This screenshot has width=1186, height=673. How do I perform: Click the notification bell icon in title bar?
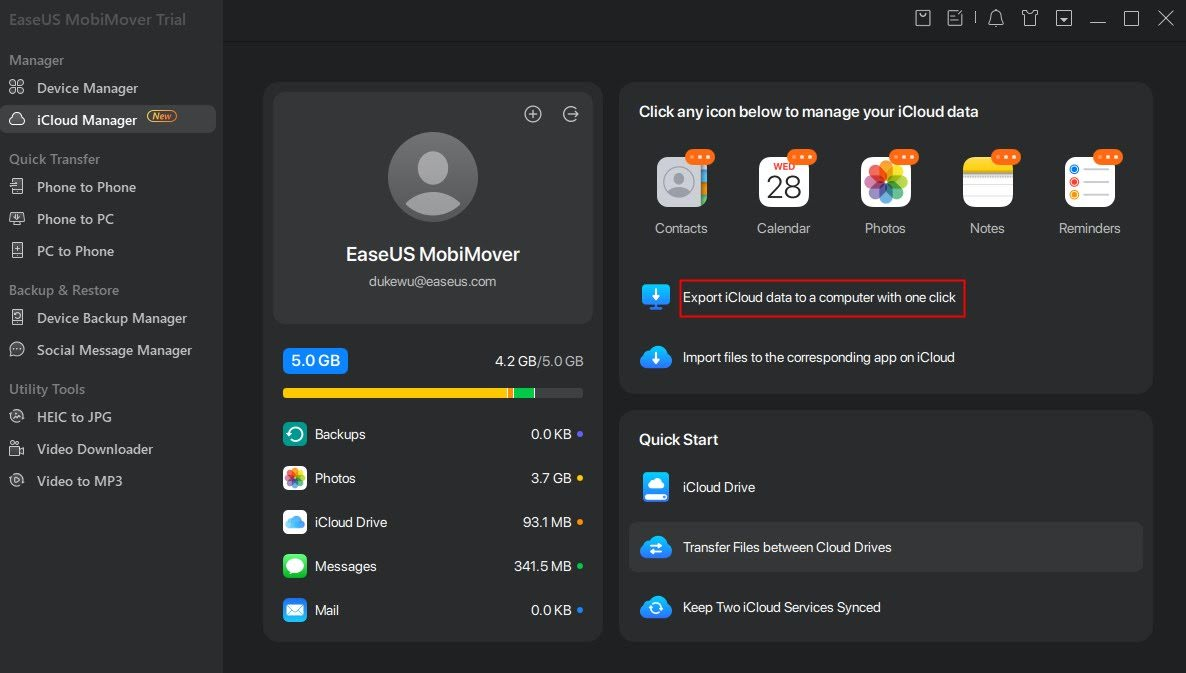tap(995, 18)
